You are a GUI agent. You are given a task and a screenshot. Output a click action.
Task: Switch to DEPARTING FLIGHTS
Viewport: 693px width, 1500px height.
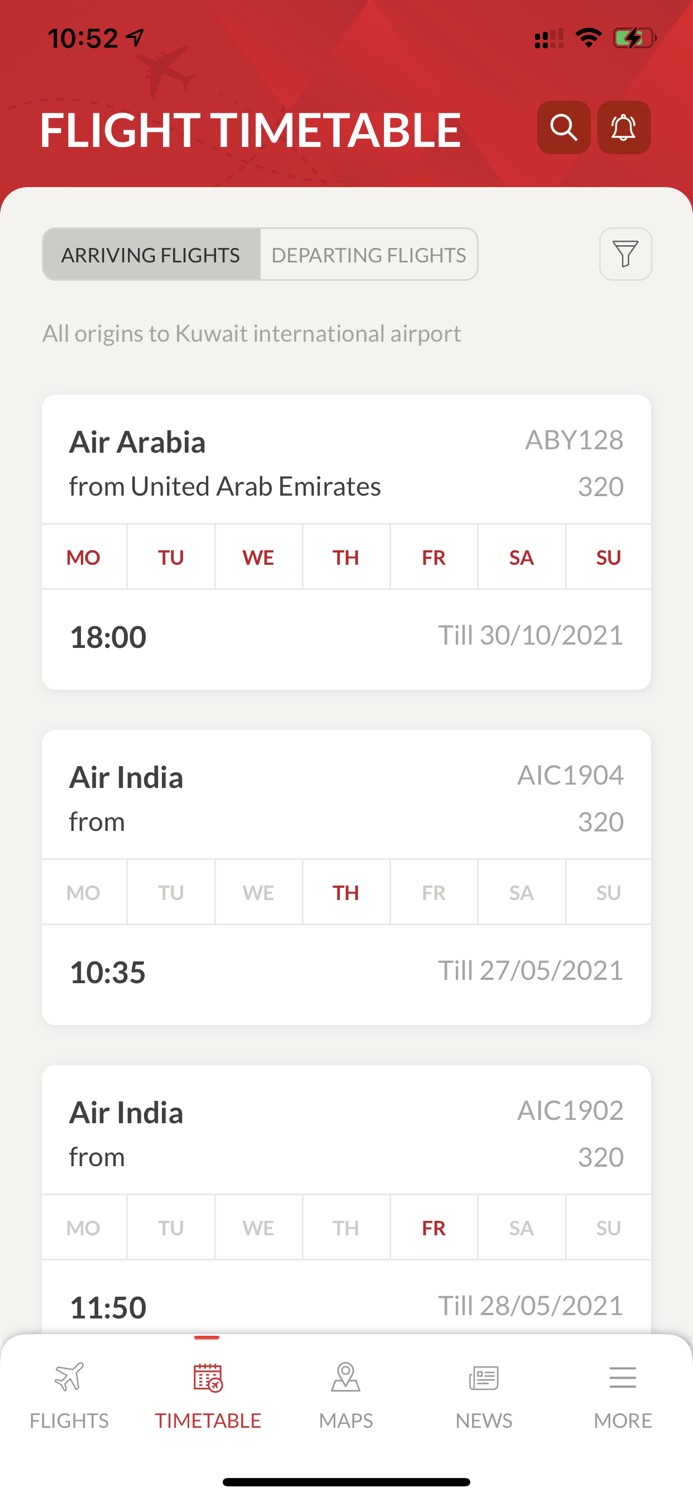pos(368,253)
